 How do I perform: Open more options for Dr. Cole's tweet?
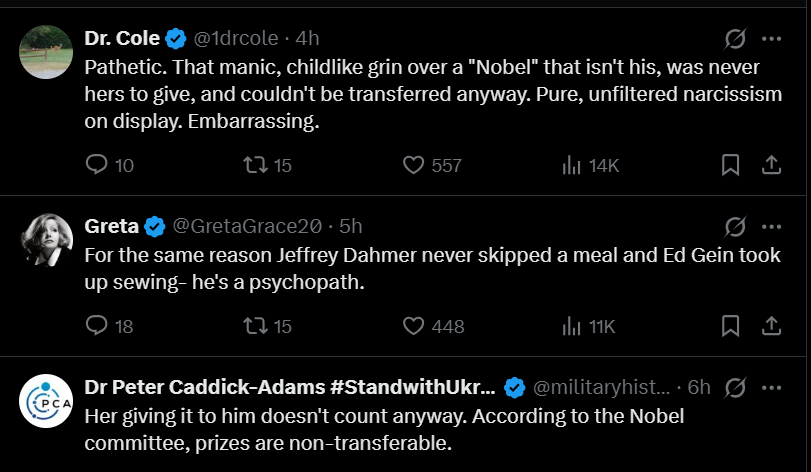coord(772,39)
